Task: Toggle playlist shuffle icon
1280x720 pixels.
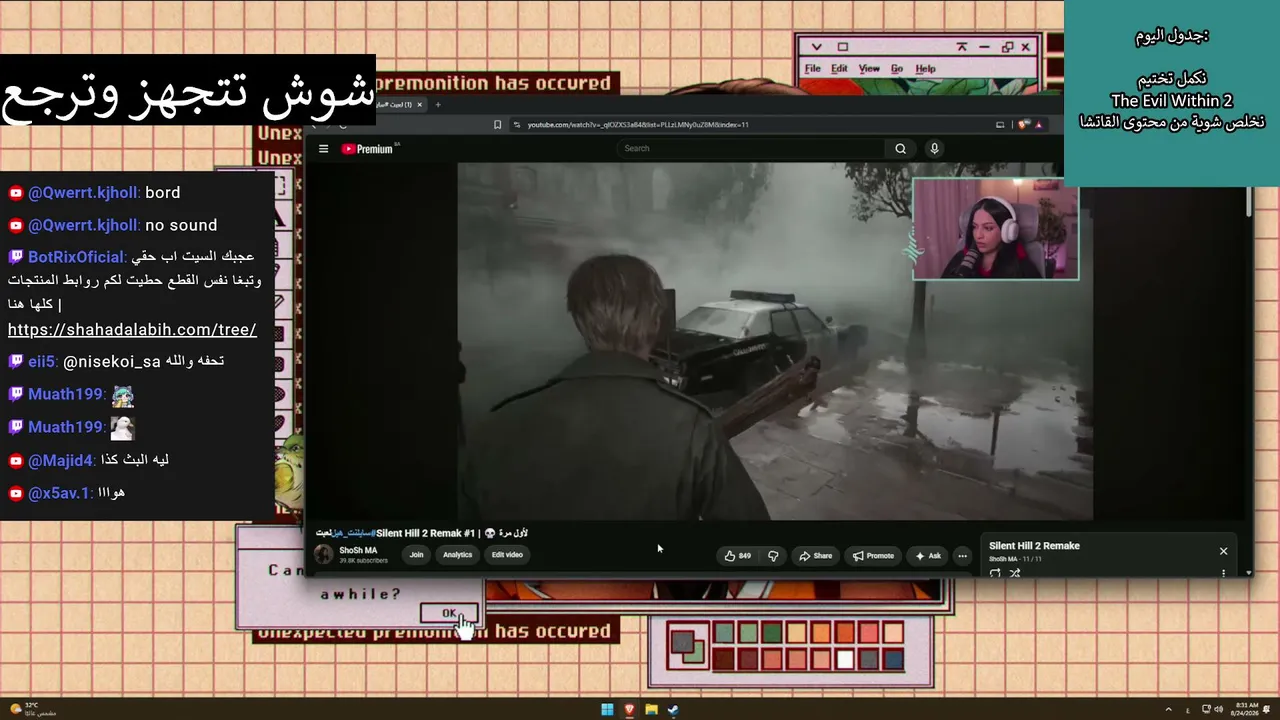Action: (x=1015, y=573)
